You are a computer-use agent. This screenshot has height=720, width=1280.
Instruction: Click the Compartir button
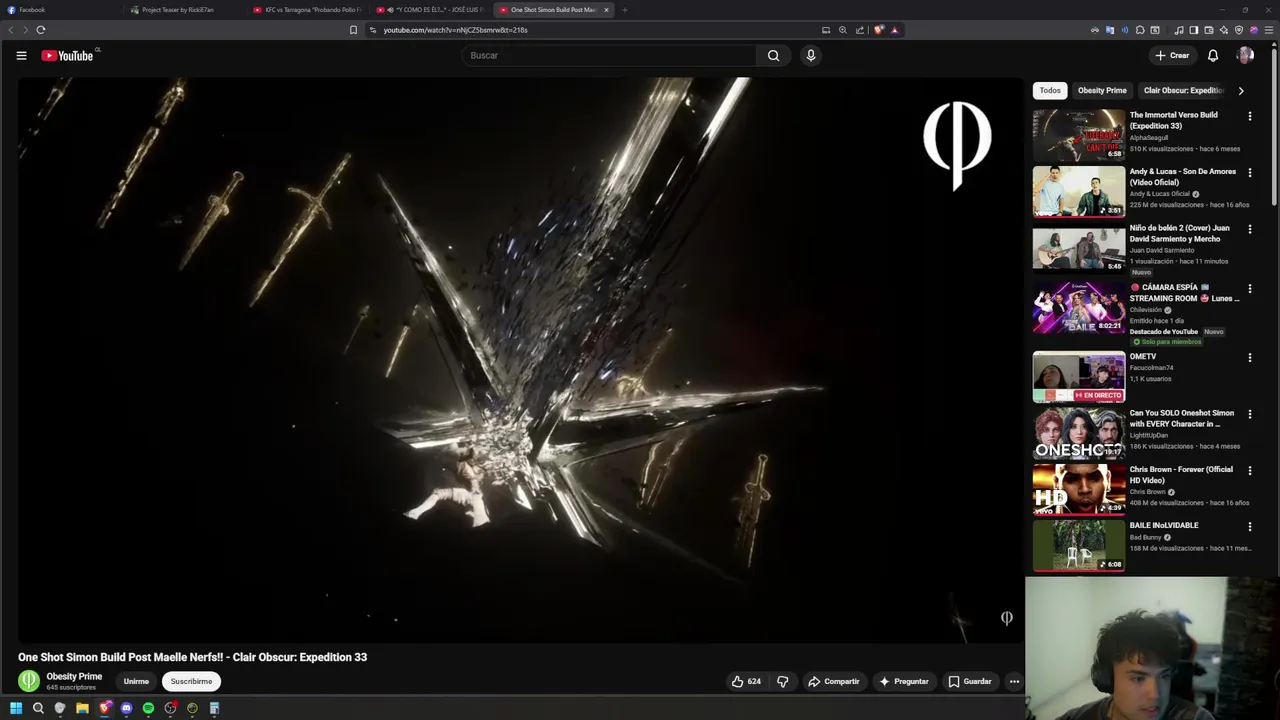click(x=834, y=681)
